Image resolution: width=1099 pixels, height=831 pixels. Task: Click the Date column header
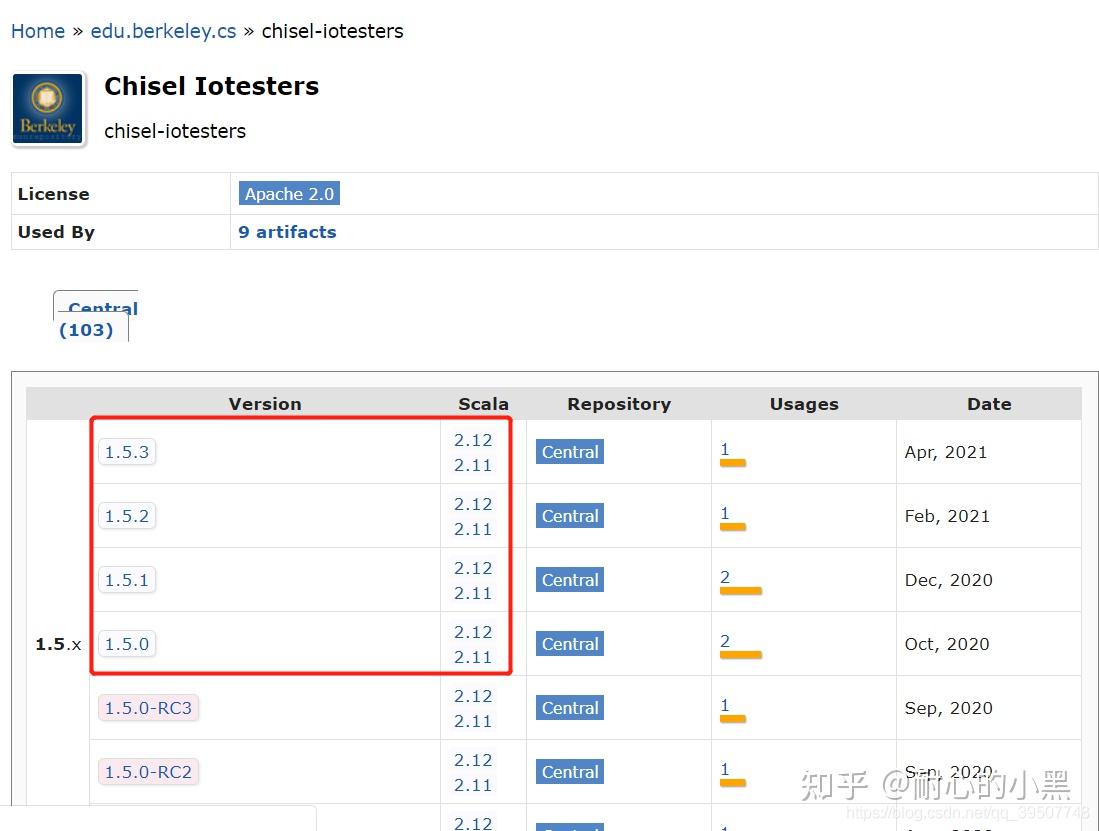tap(989, 404)
